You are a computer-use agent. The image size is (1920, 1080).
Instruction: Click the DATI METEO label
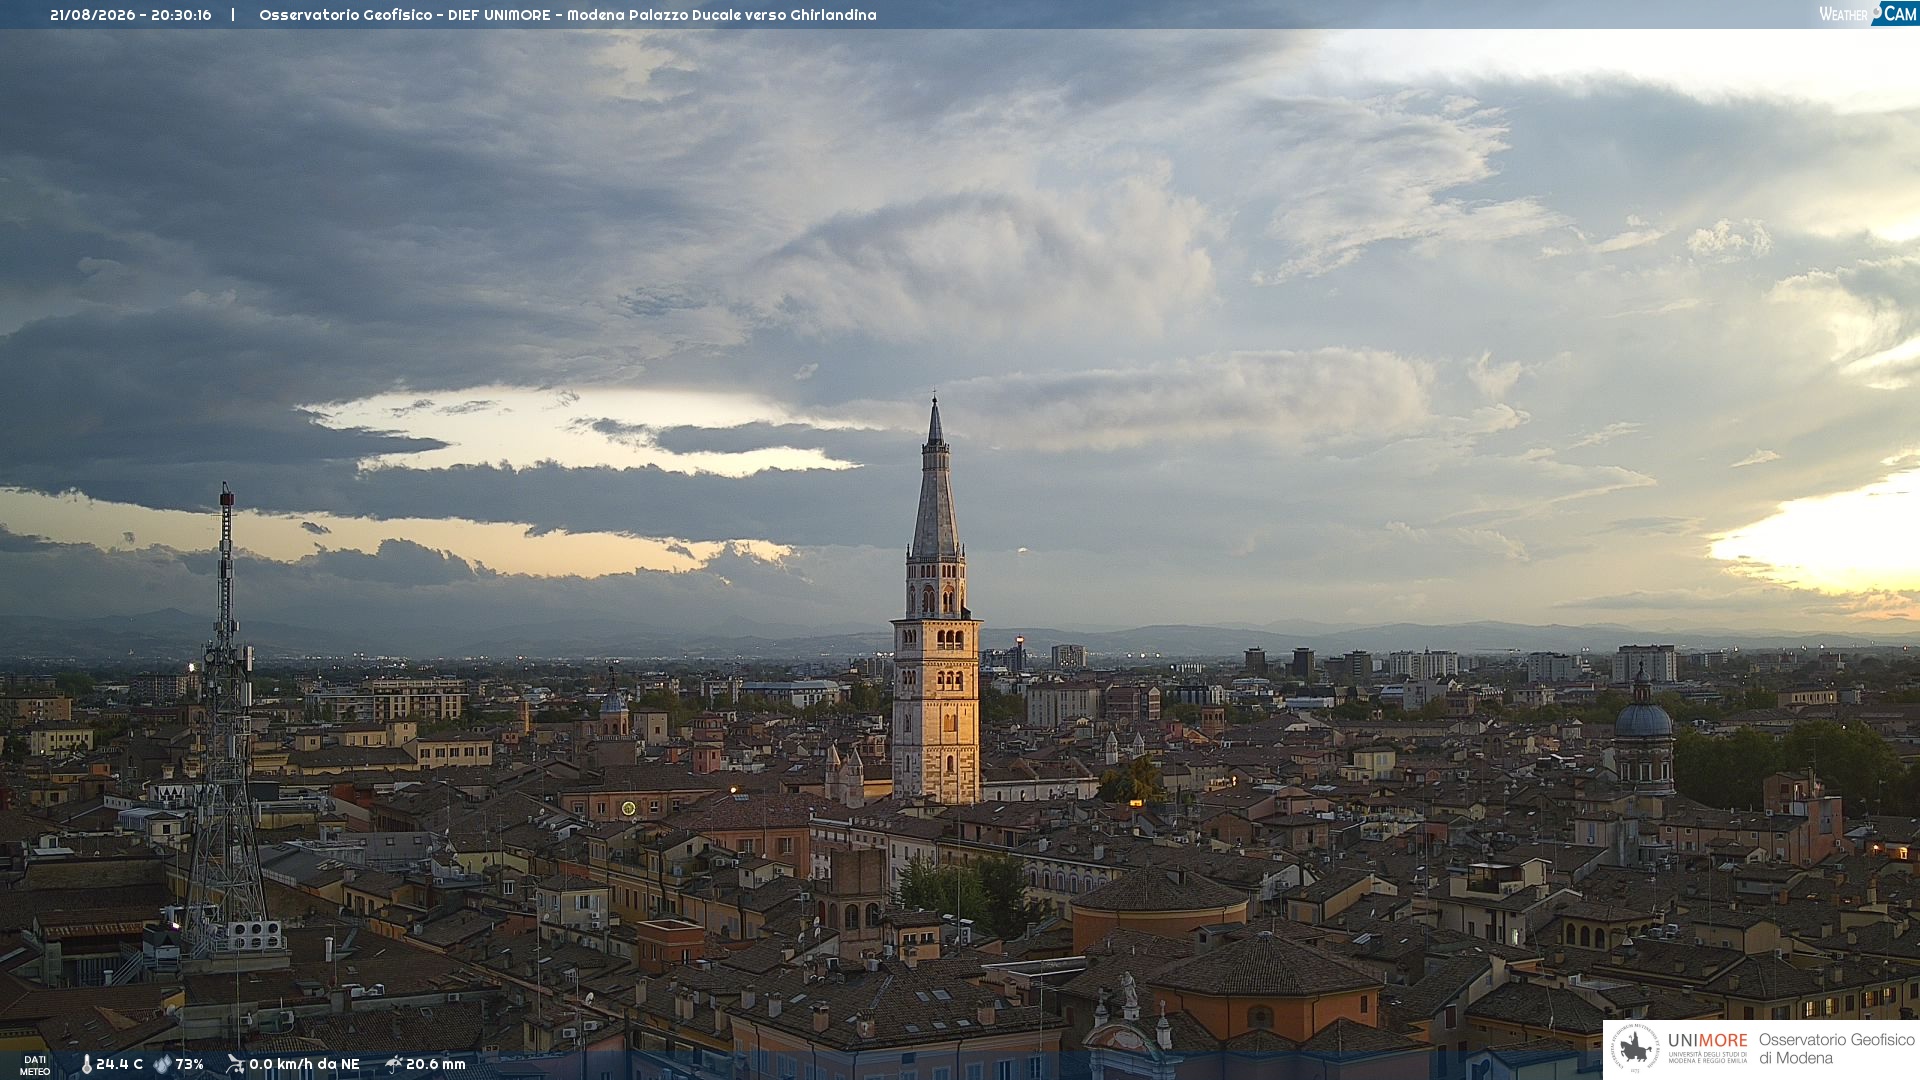coord(35,1065)
